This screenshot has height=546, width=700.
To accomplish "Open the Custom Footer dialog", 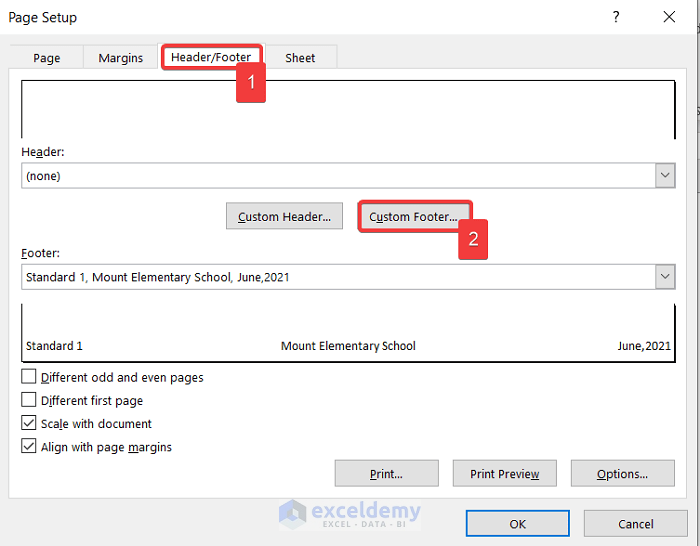I will coord(413,216).
